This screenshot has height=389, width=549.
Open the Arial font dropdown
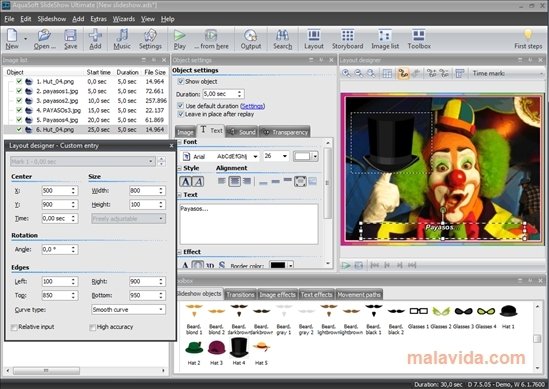click(x=256, y=156)
